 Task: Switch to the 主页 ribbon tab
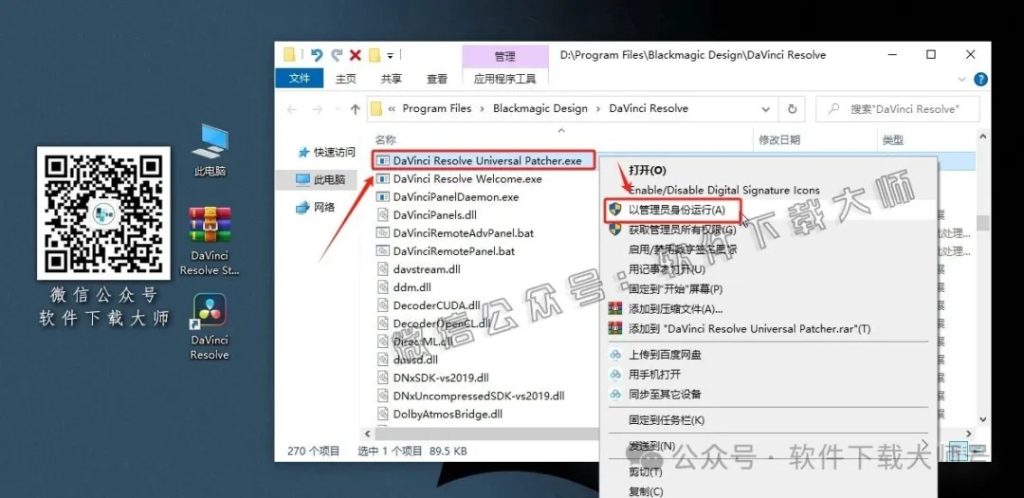pos(346,79)
